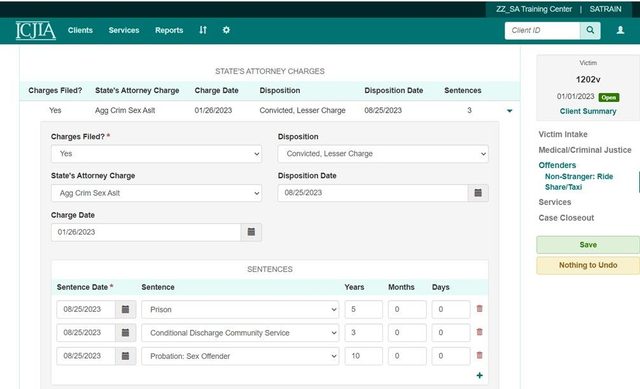Click the Save button
The image size is (640, 389).
click(588, 245)
